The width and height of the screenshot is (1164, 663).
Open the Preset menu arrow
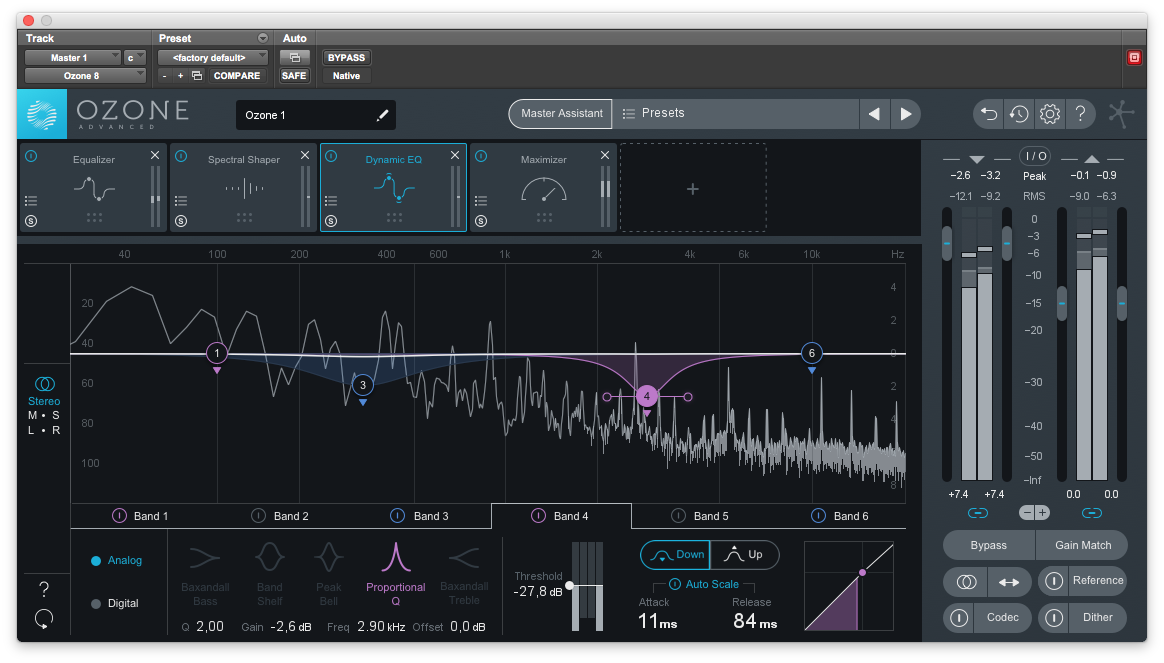pyautogui.click(x=263, y=38)
